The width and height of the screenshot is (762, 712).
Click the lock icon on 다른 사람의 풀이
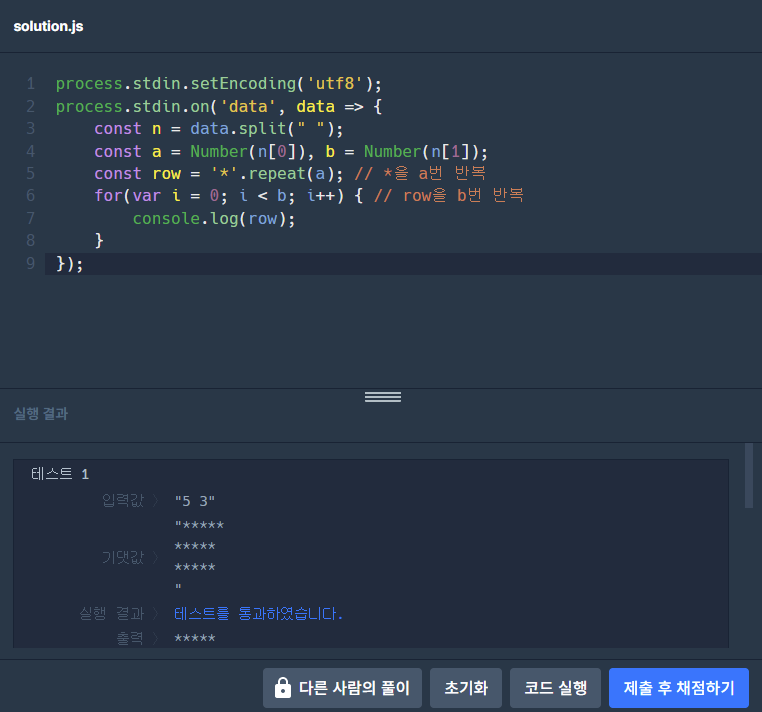(282, 688)
